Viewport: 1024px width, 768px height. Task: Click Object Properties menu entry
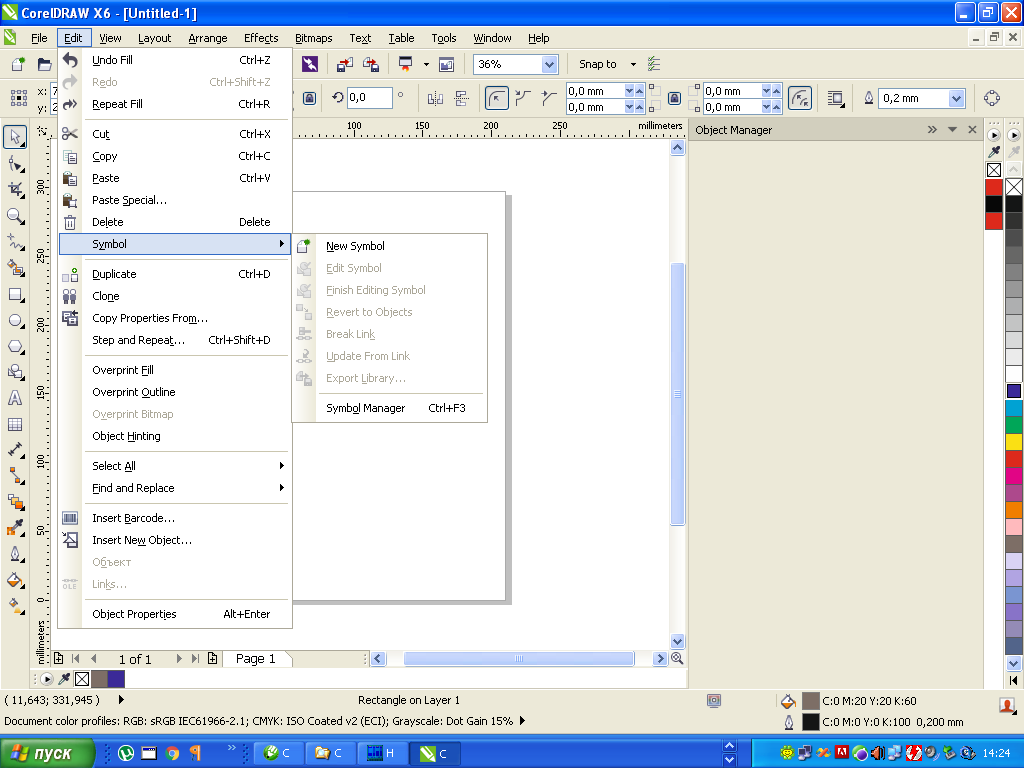point(175,614)
